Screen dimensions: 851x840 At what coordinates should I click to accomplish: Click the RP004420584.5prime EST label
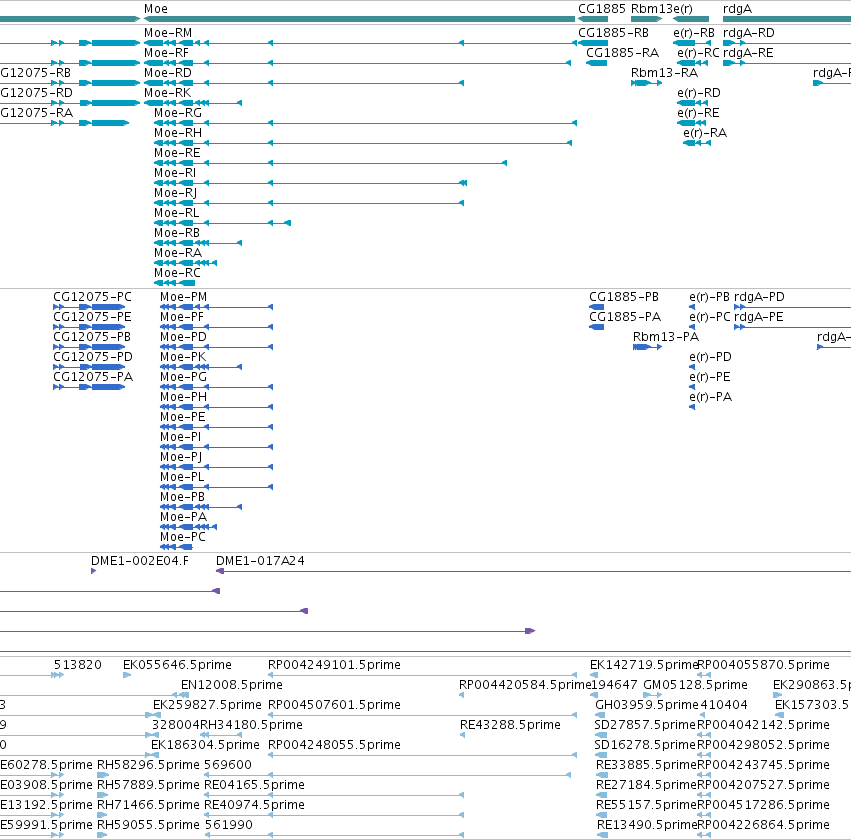point(525,685)
